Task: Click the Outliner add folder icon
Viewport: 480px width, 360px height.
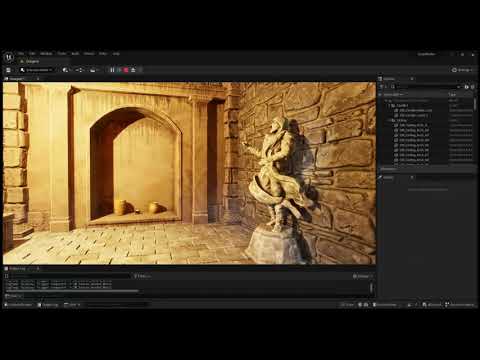Action: (x=467, y=87)
